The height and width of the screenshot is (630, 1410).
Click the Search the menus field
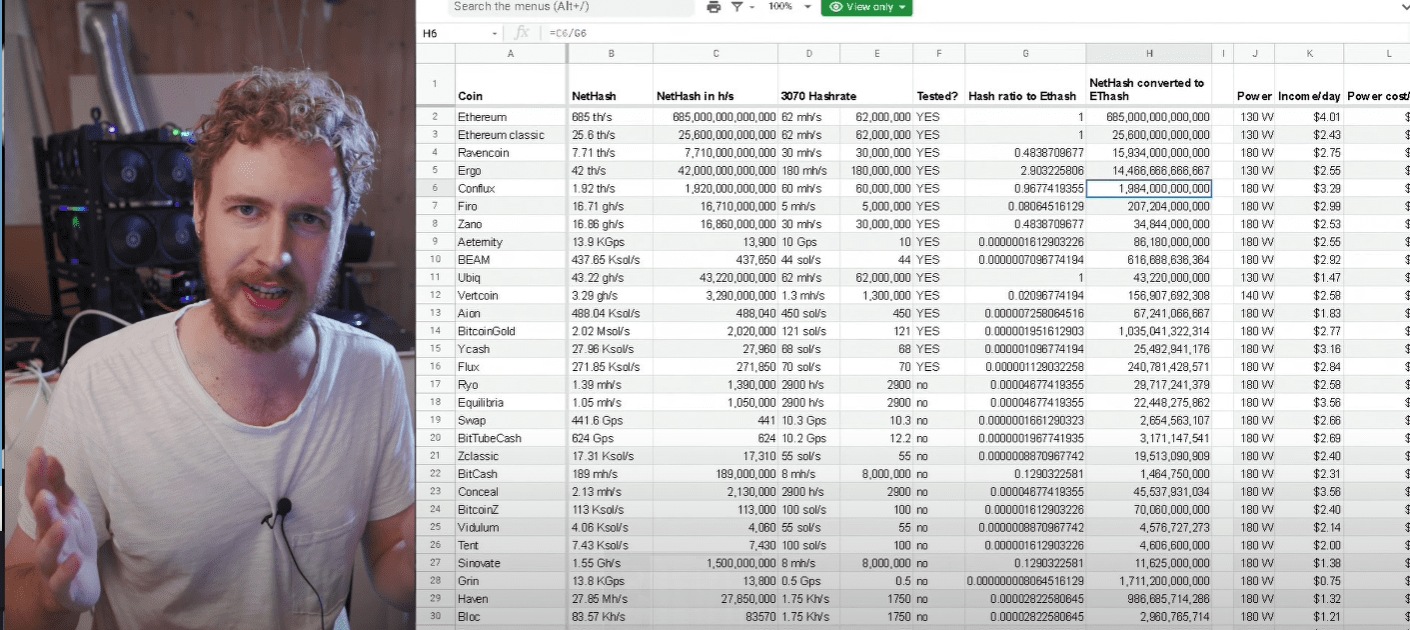coord(570,6)
